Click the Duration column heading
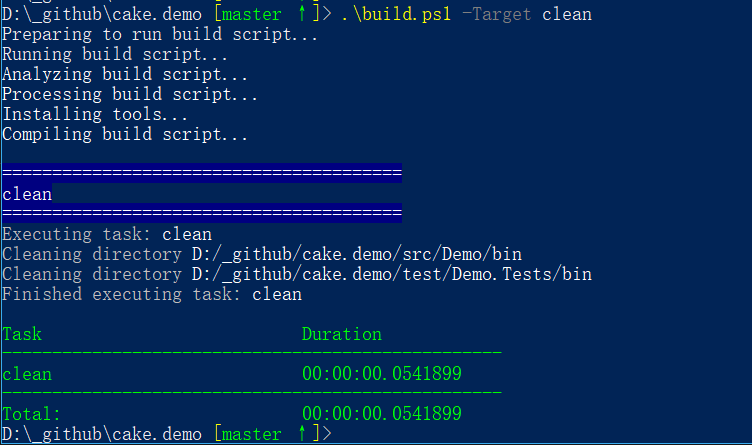Screen dimensions: 752x445 tap(342, 334)
